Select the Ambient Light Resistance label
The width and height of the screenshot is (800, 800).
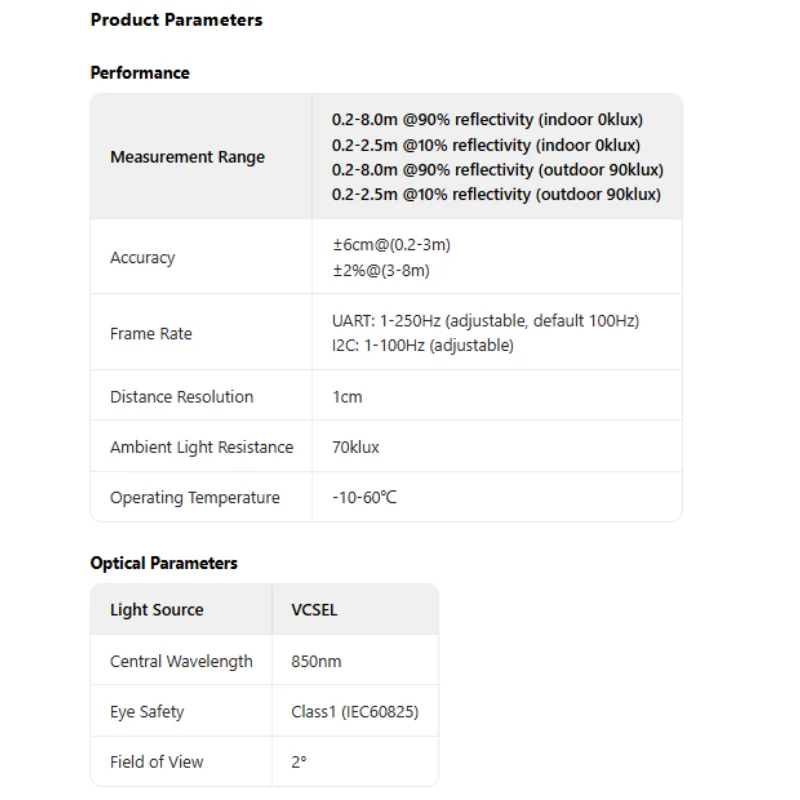click(201, 447)
